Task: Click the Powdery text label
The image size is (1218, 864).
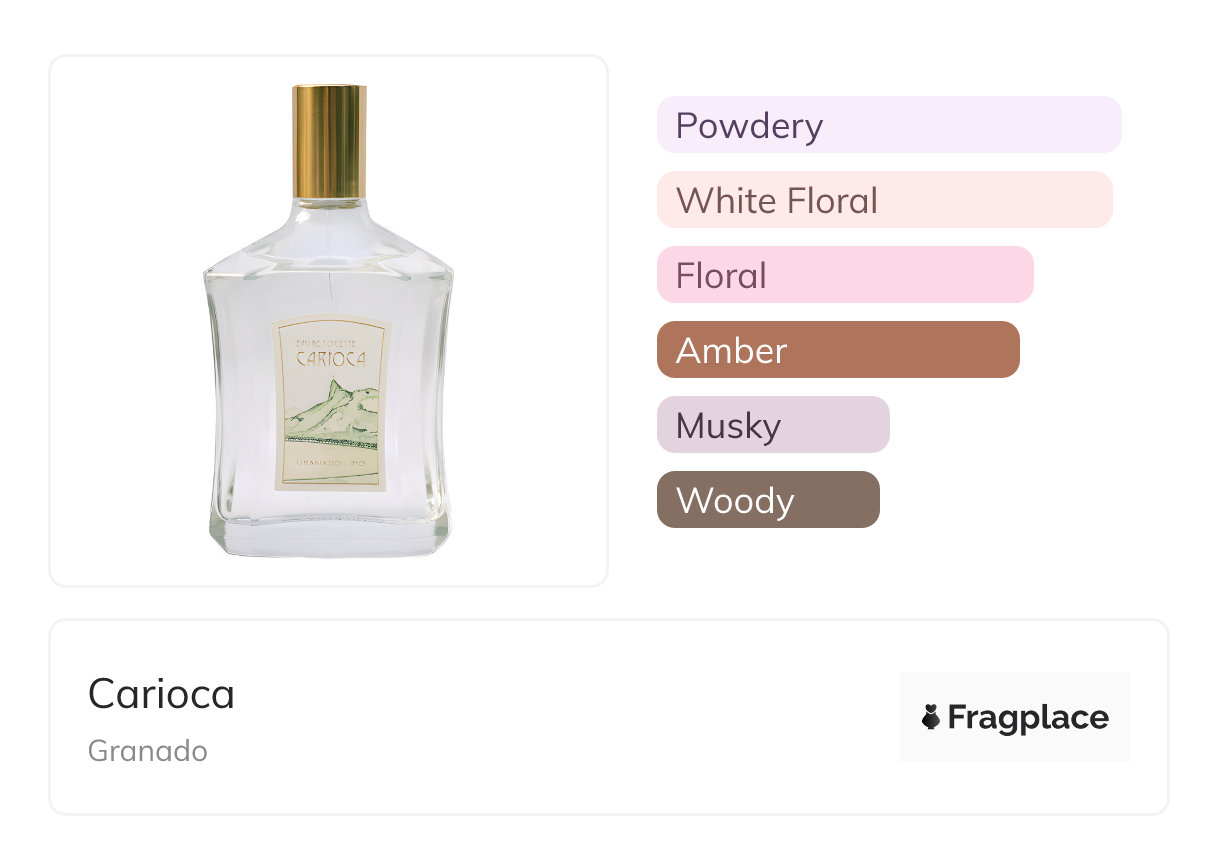Action: [x=749, y=125]
